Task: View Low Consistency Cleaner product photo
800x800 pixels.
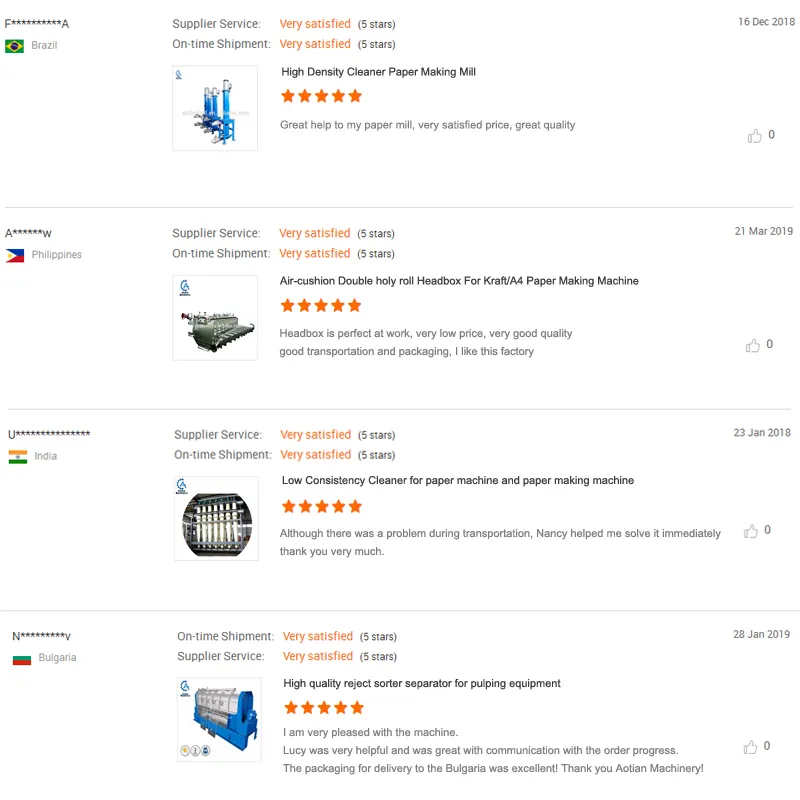Action: 216,518
